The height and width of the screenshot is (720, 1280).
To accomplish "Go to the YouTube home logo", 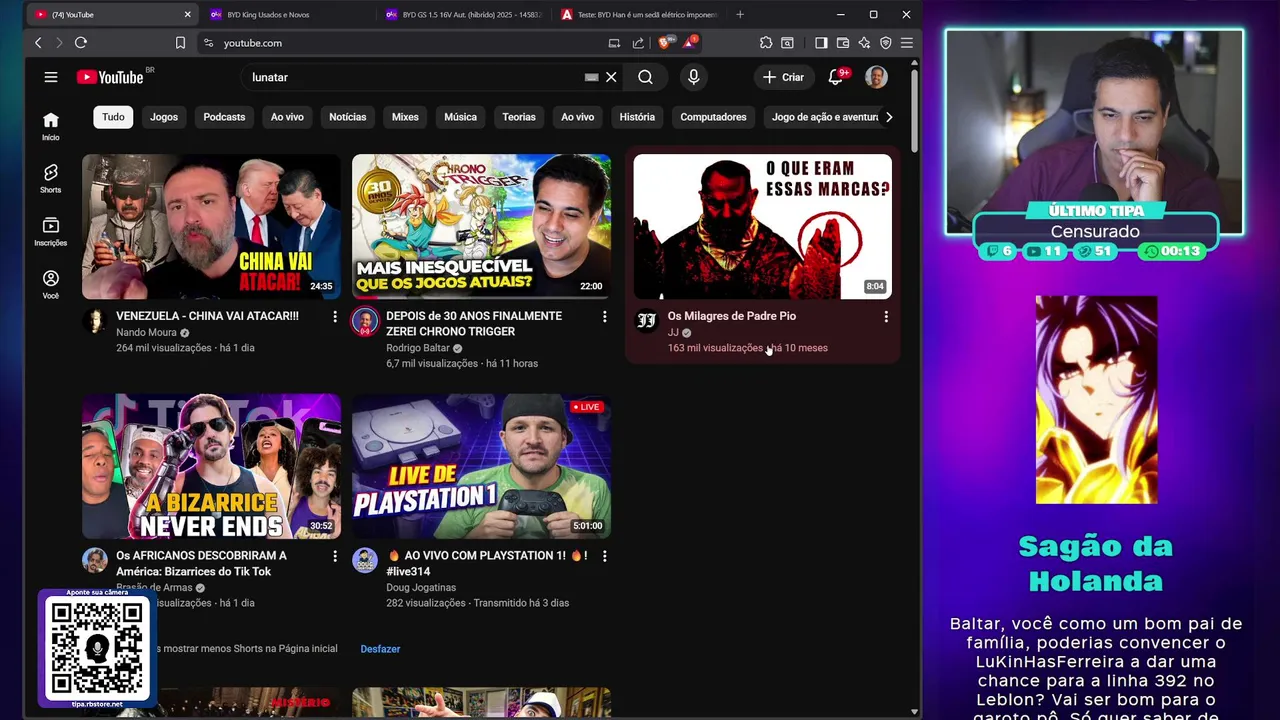I will pos(111,77).
